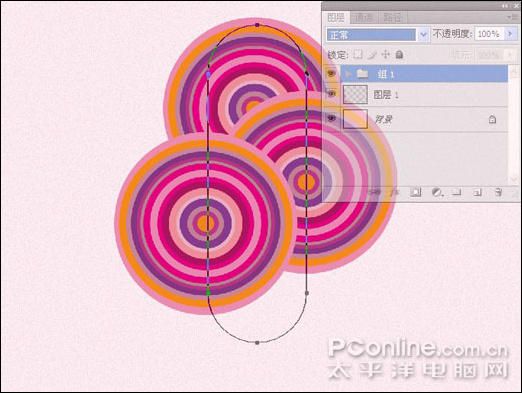The height and width of the screenshot is (393, 522).
Task: Switch to the 图层 tab
Action: tap(336, 17)
